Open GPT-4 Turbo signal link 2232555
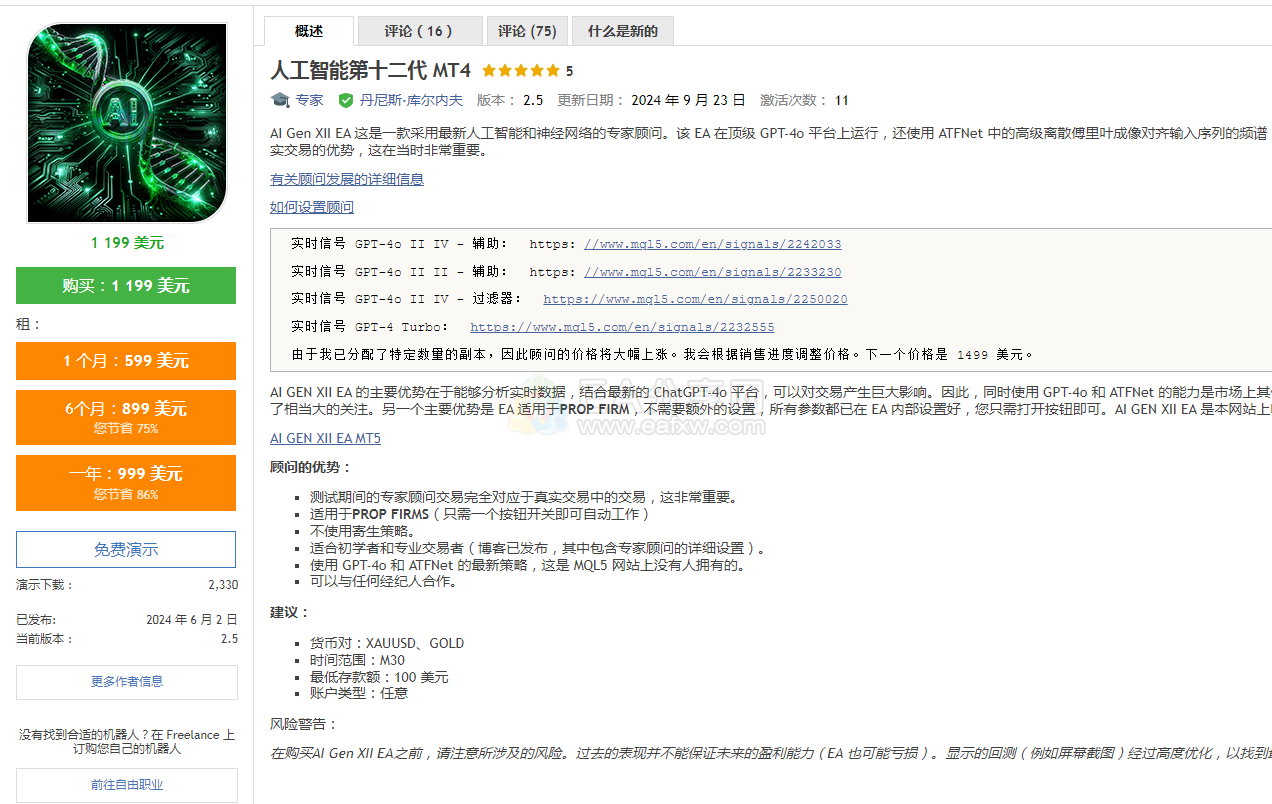 (x=622, y=327)
